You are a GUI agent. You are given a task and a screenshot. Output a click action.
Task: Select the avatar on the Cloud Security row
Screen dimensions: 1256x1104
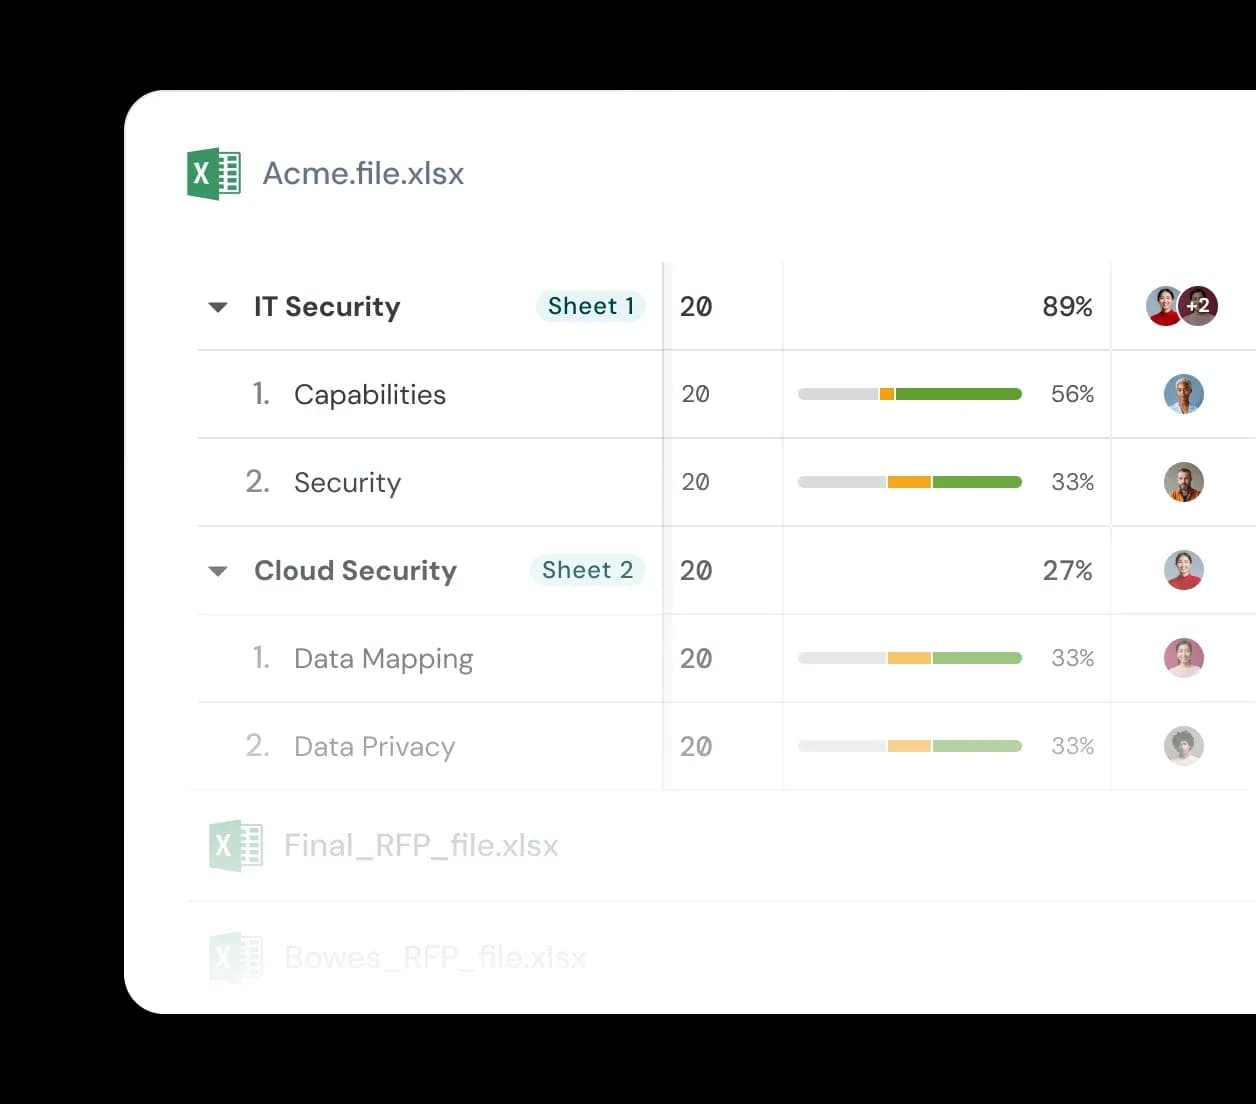click(1184, 571)
